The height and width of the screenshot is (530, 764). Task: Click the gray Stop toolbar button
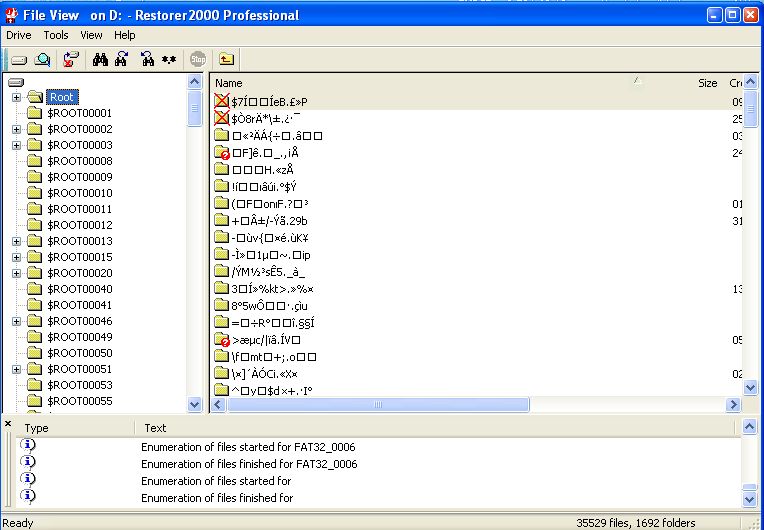click(x=198, y=60)
